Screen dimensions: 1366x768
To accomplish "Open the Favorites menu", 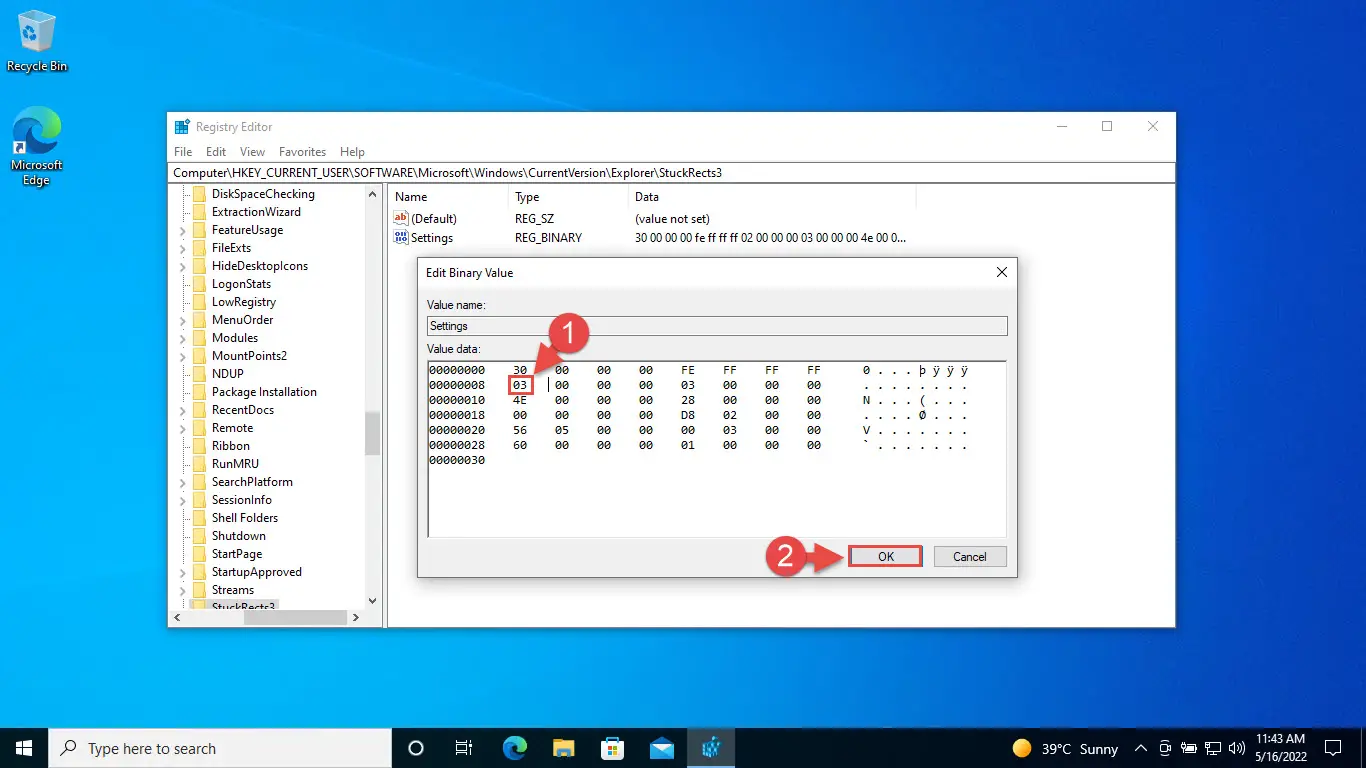I will 302,152.
